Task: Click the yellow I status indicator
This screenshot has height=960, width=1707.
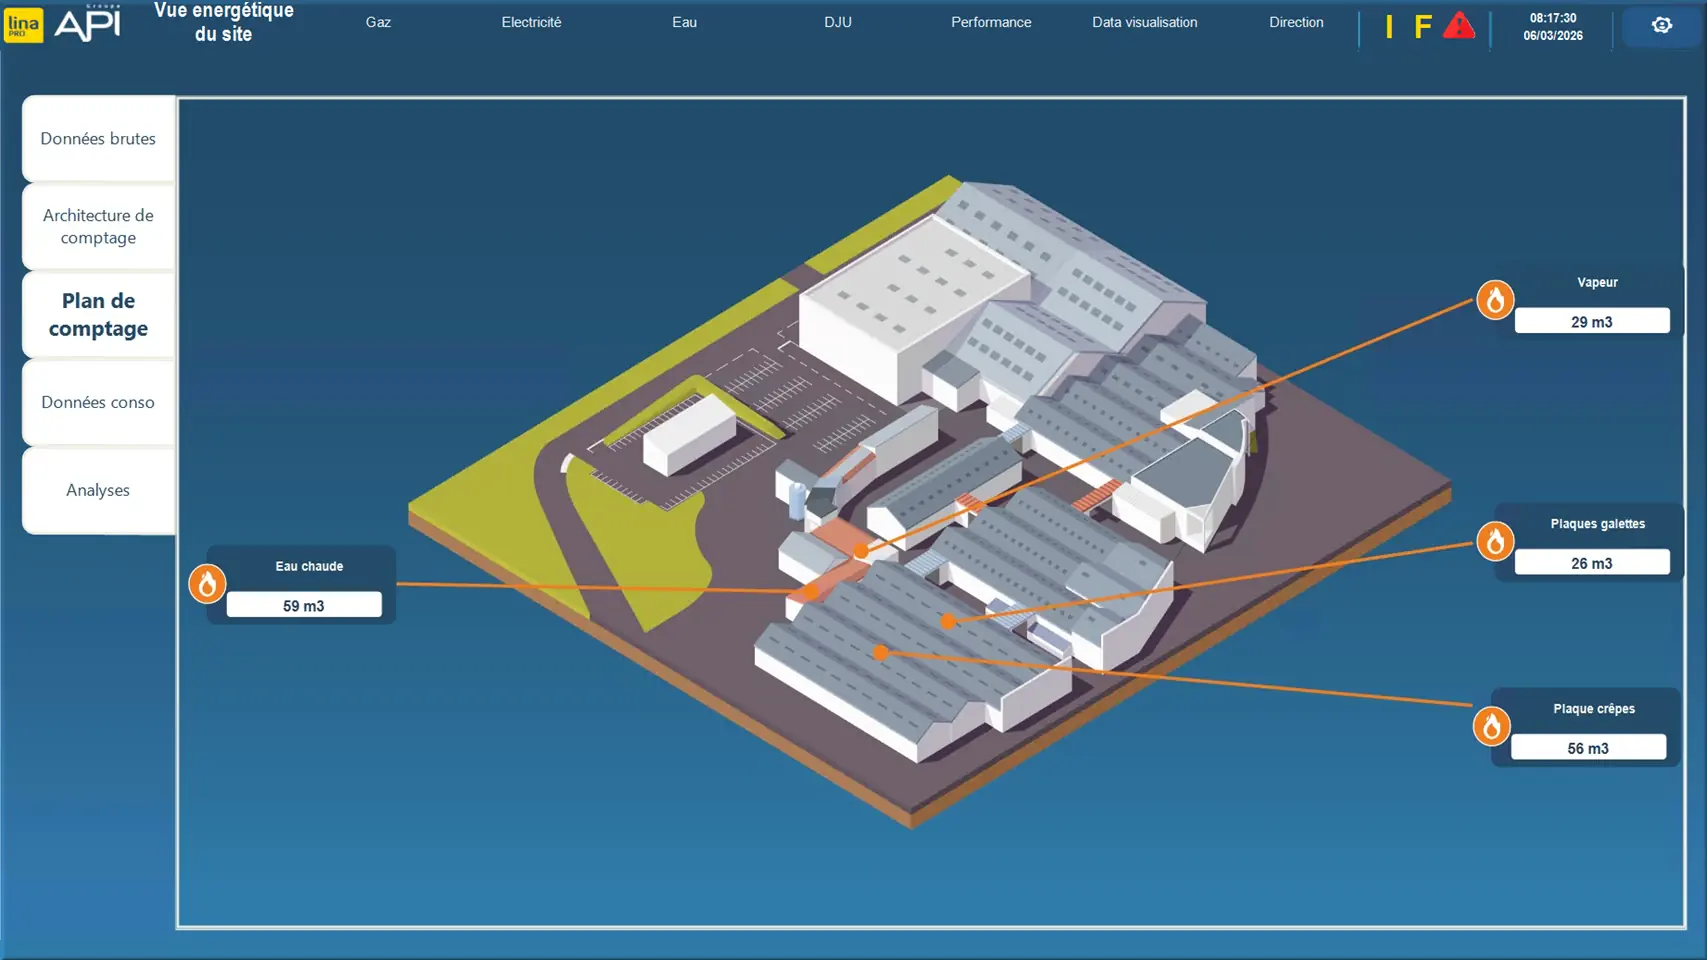Action: pyautogui.click(x=1389, y=27)
